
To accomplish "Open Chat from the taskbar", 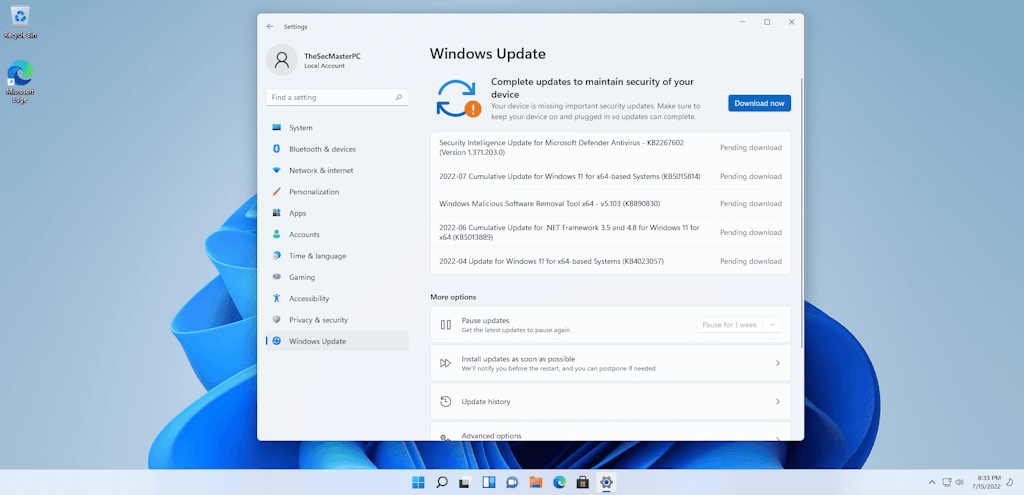I will click(x=512, y=483).
